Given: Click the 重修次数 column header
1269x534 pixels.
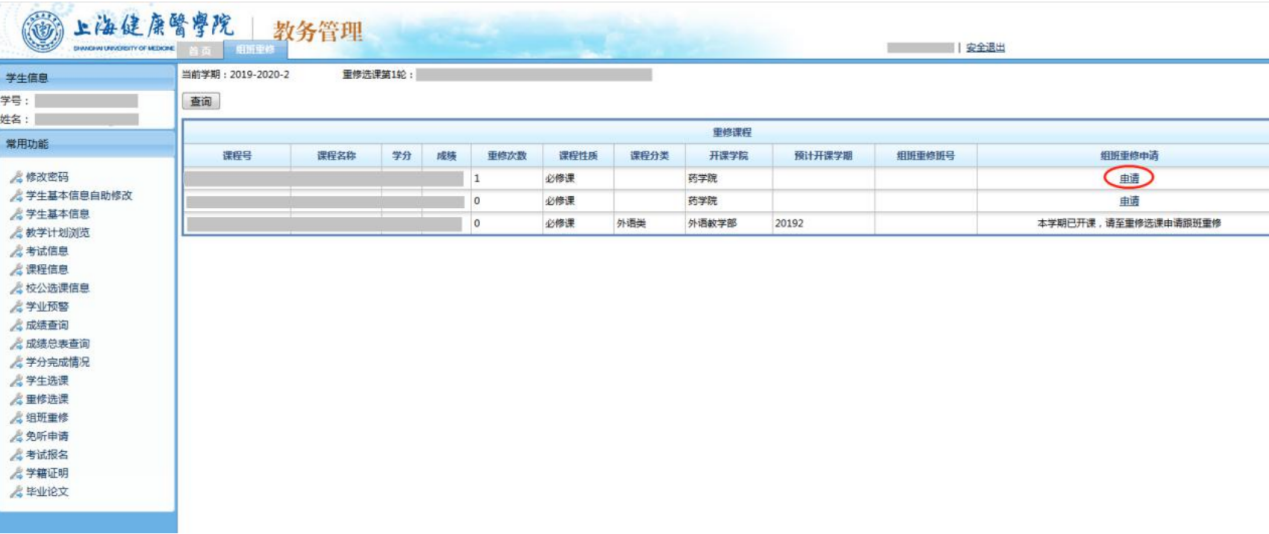Looking at the screenshot, I should coord(507,156).
